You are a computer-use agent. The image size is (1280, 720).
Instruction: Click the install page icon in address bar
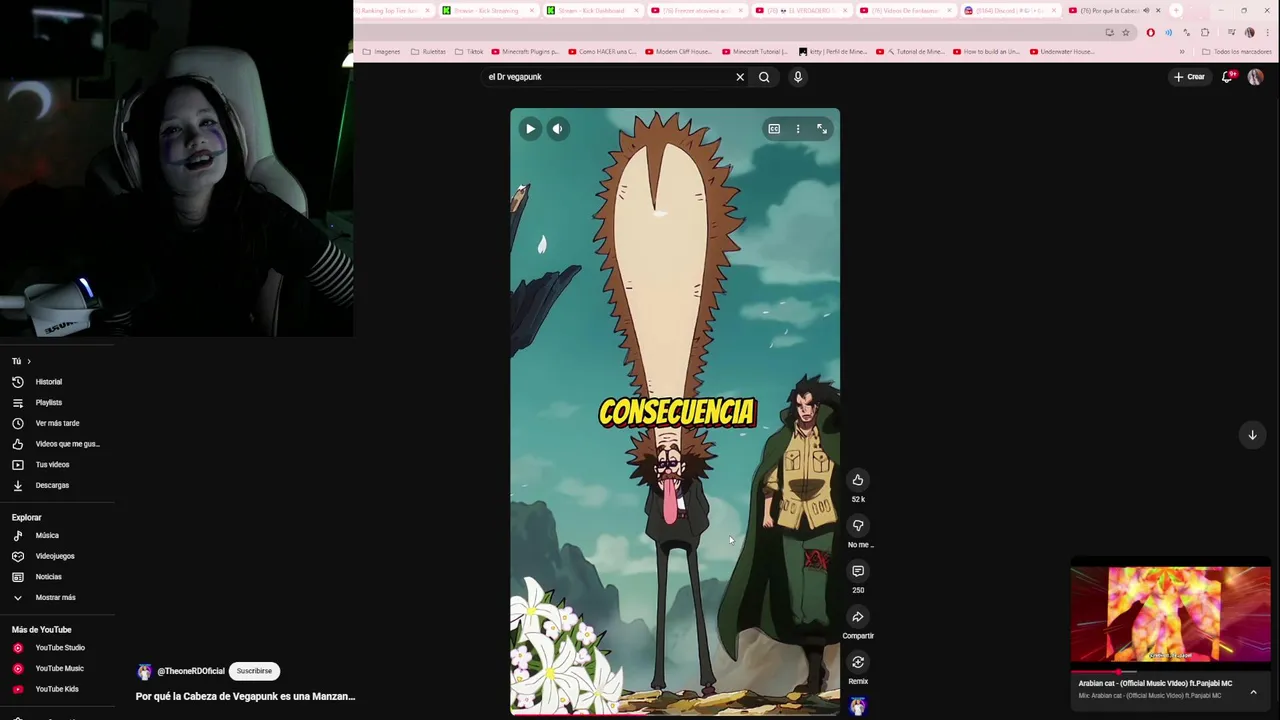tap(1109, 32)
